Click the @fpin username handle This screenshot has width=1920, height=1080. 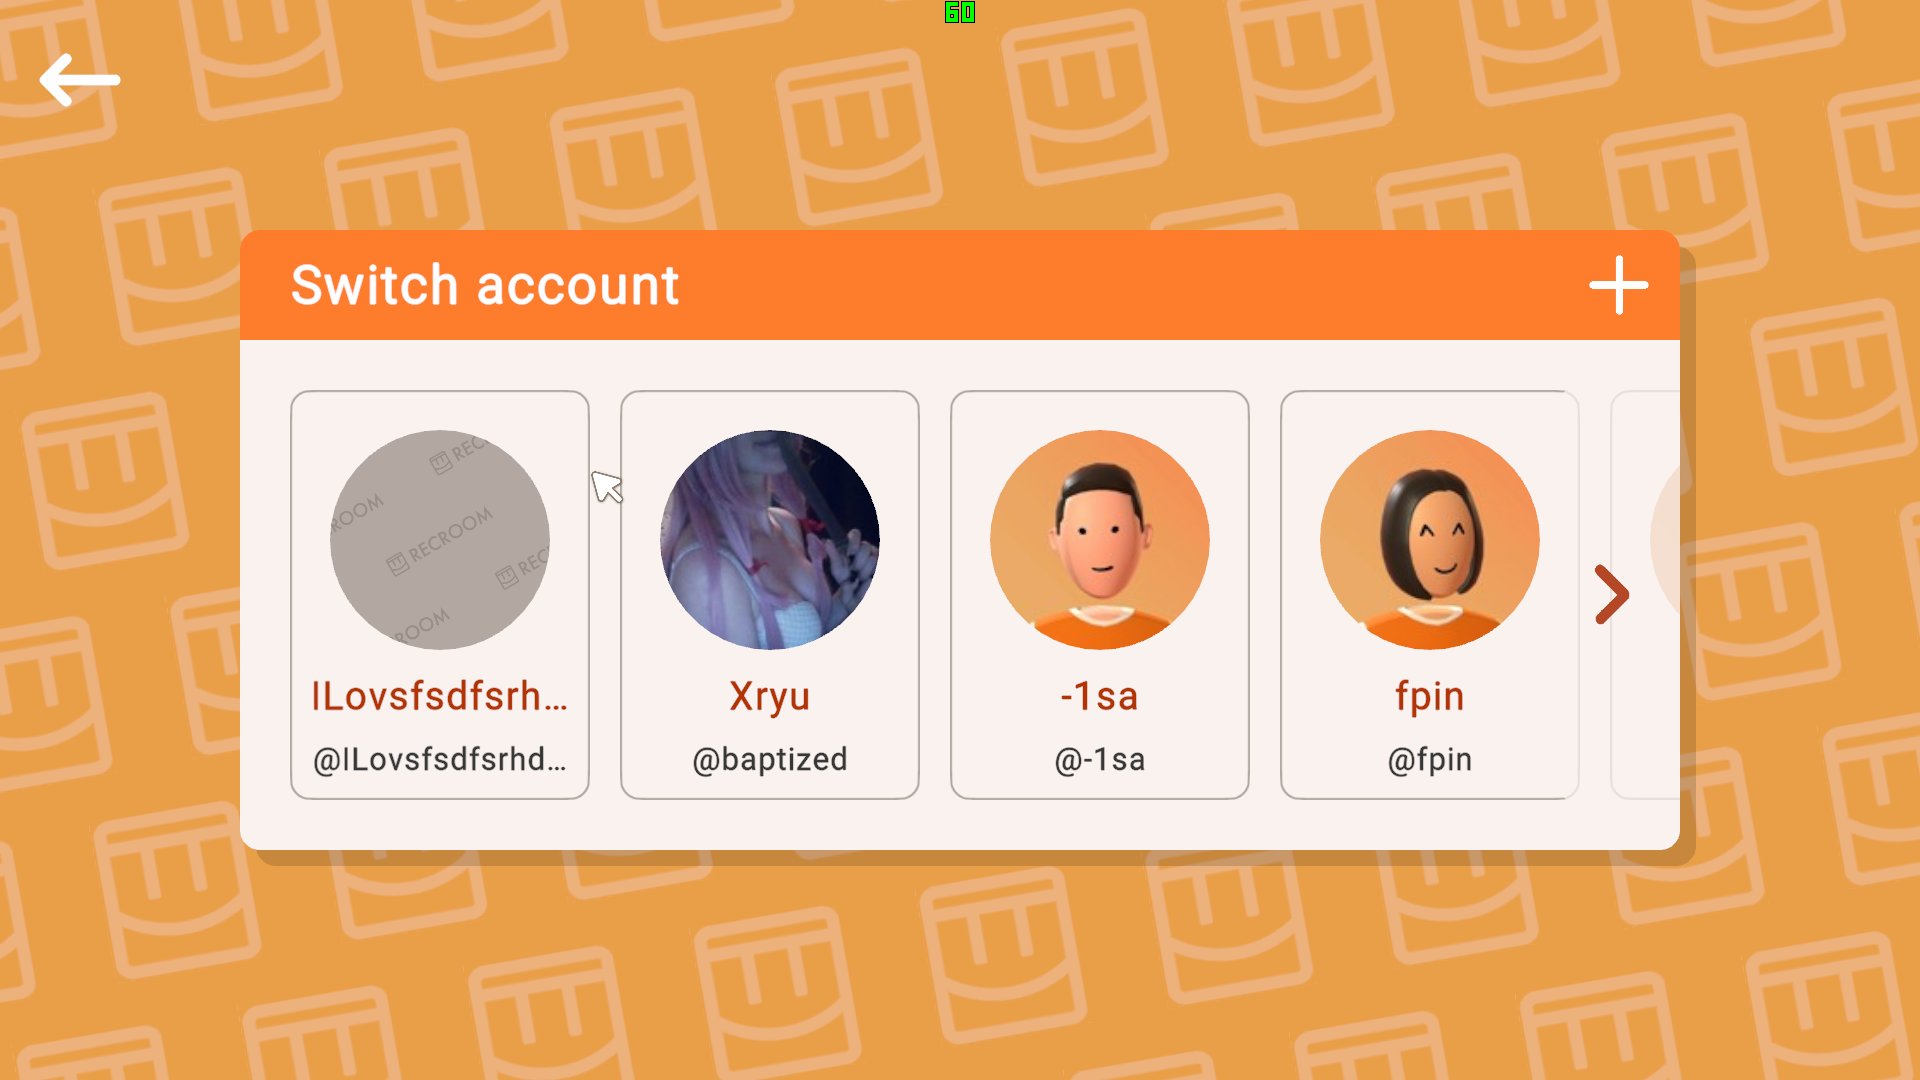[1430, 760]
